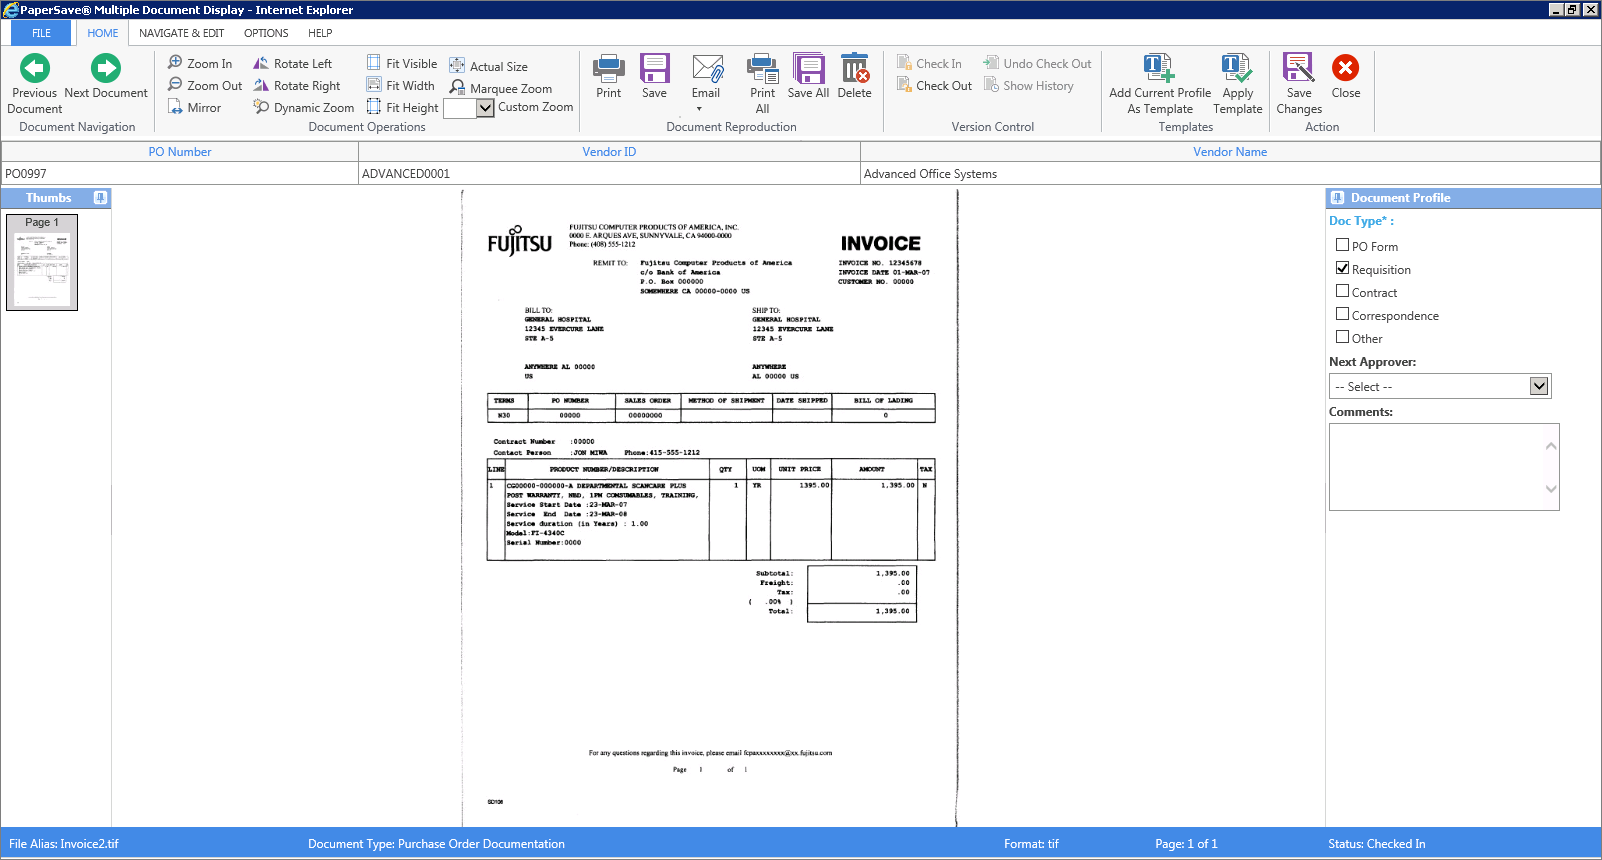Open the HELP tab

[320, 33]
